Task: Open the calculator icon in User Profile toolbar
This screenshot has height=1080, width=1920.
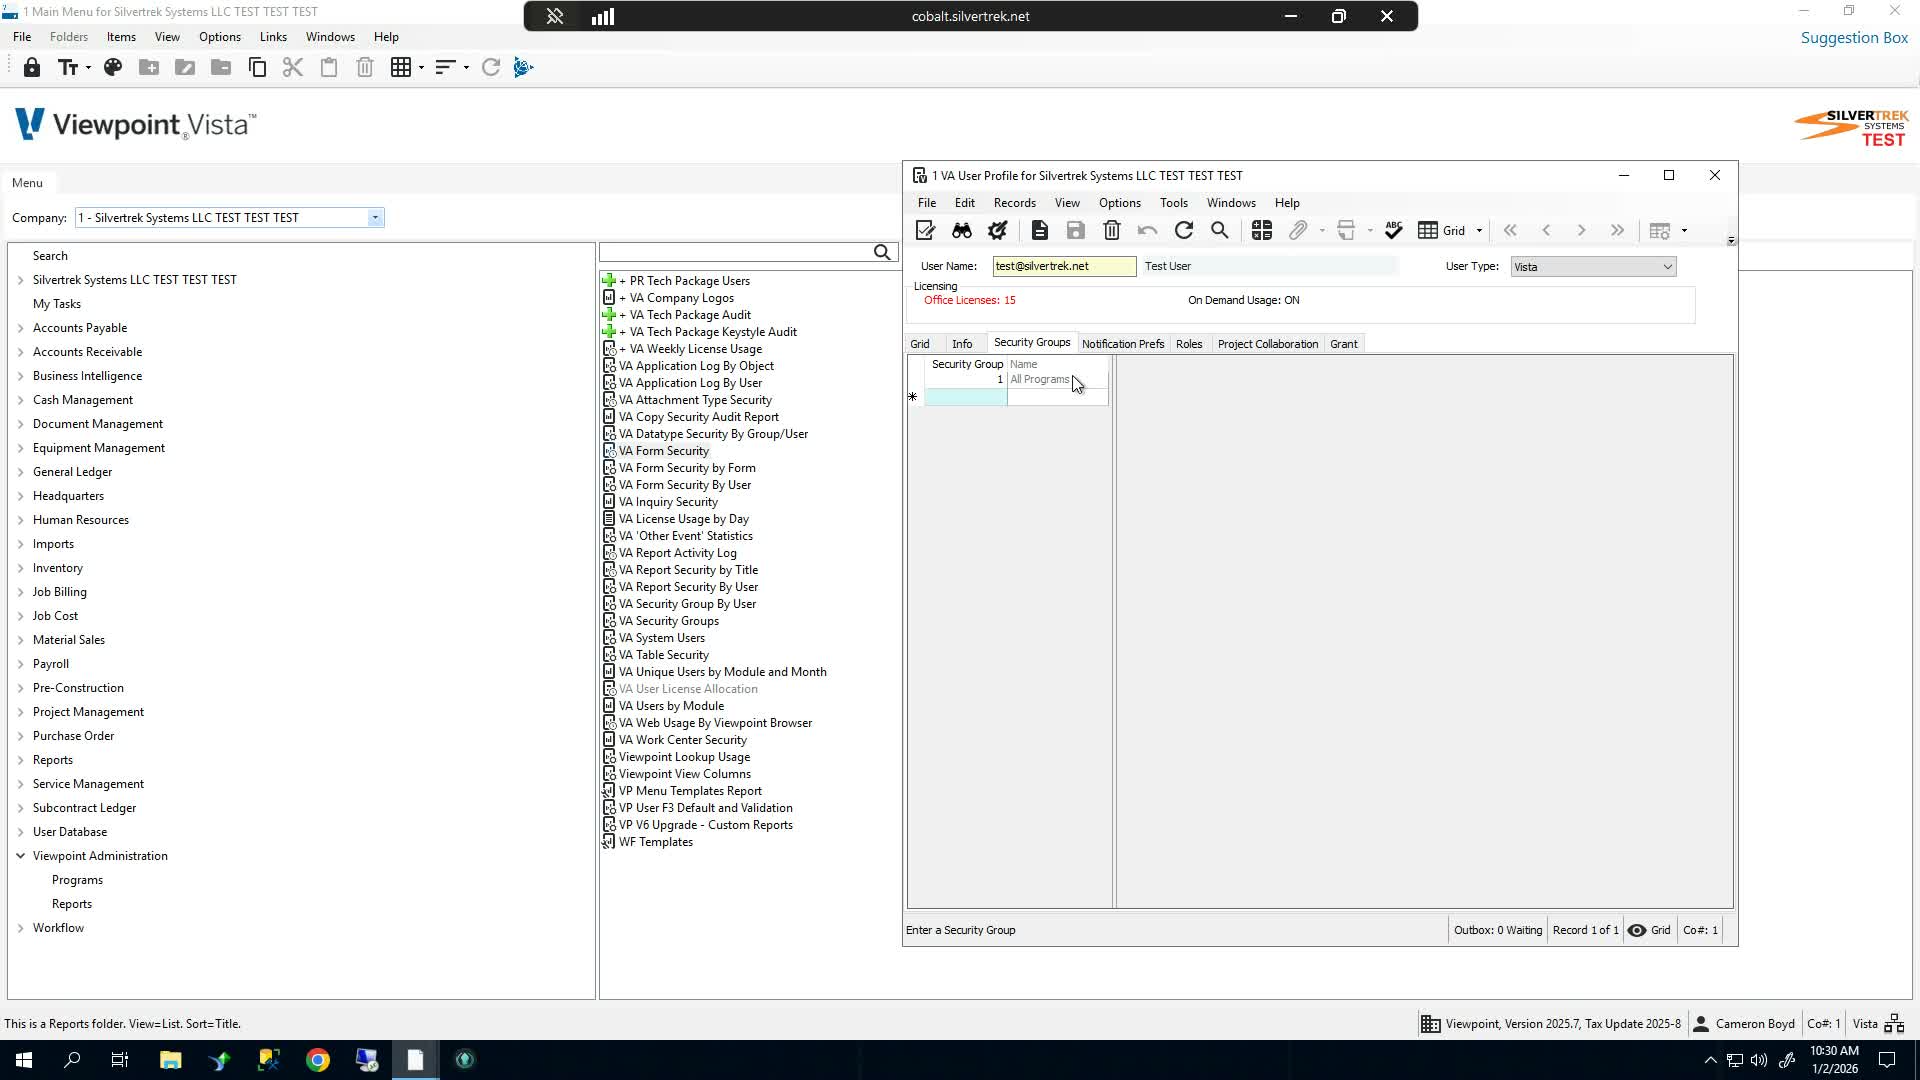Action: click(1262, 231)
